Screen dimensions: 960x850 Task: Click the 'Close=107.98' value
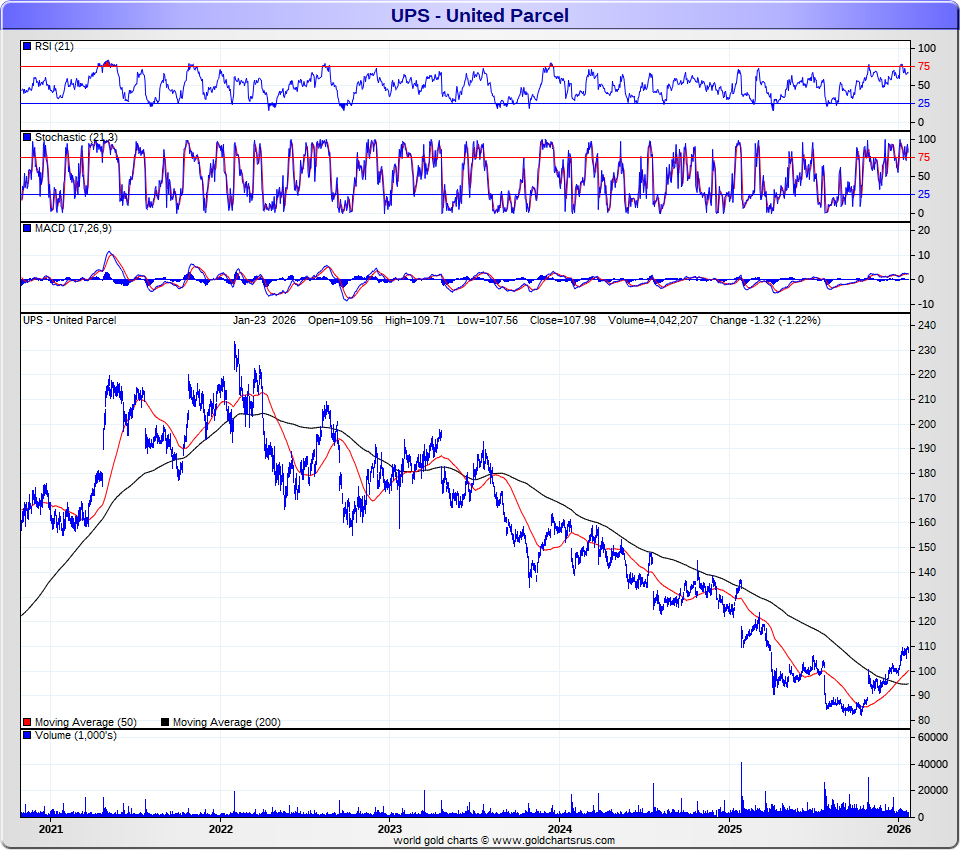tap(563, 320)
